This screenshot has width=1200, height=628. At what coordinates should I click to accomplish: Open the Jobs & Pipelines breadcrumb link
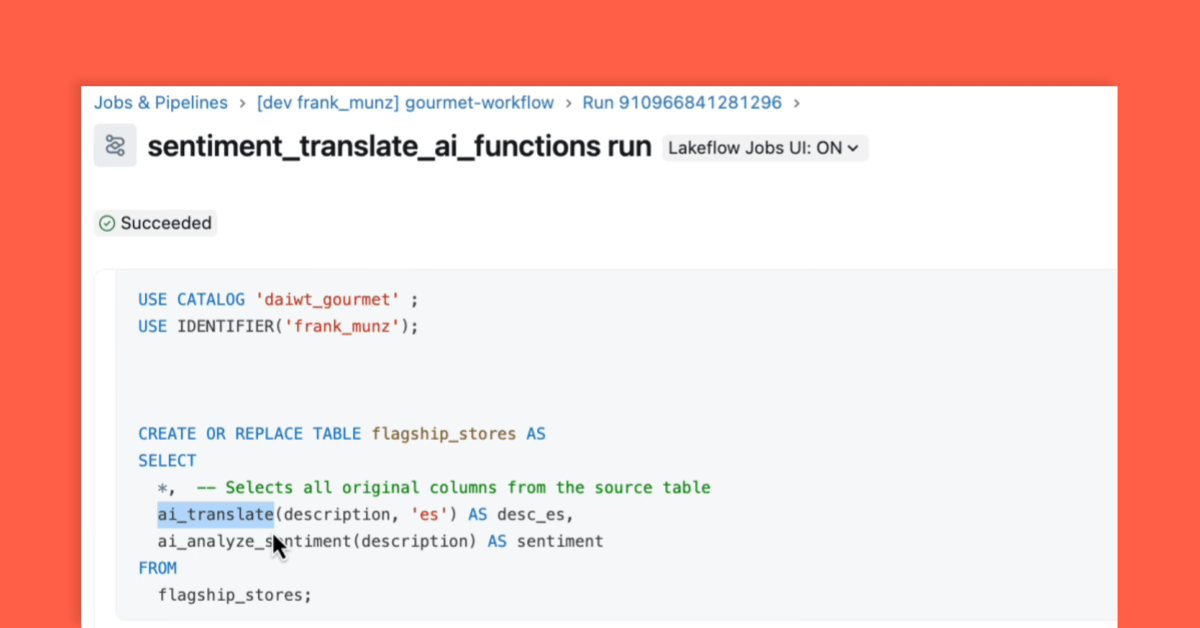tap(160, 102)
